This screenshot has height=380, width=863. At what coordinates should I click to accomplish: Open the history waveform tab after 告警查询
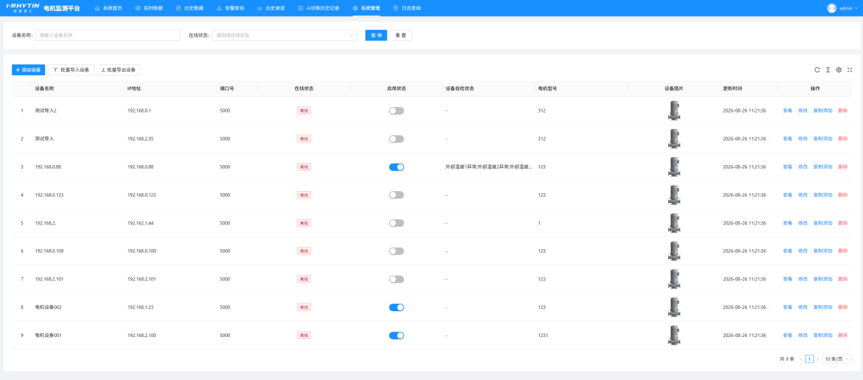(271, 8)
